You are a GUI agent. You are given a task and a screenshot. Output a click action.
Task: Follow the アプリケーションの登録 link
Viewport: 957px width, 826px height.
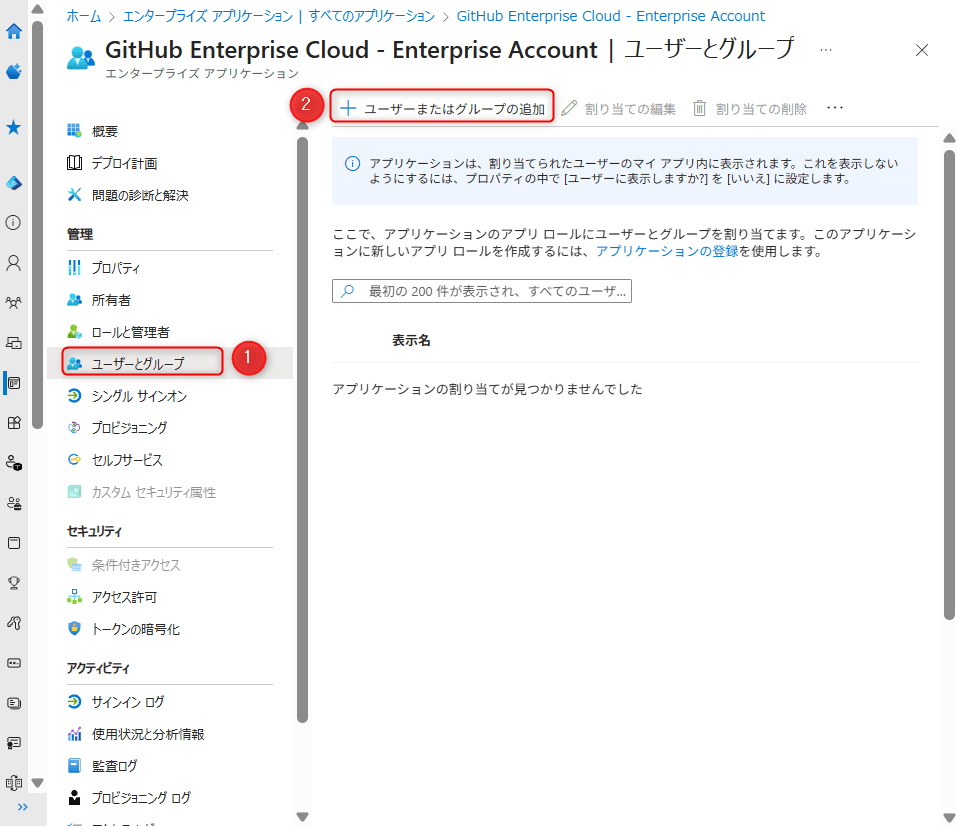coord(667,251)
